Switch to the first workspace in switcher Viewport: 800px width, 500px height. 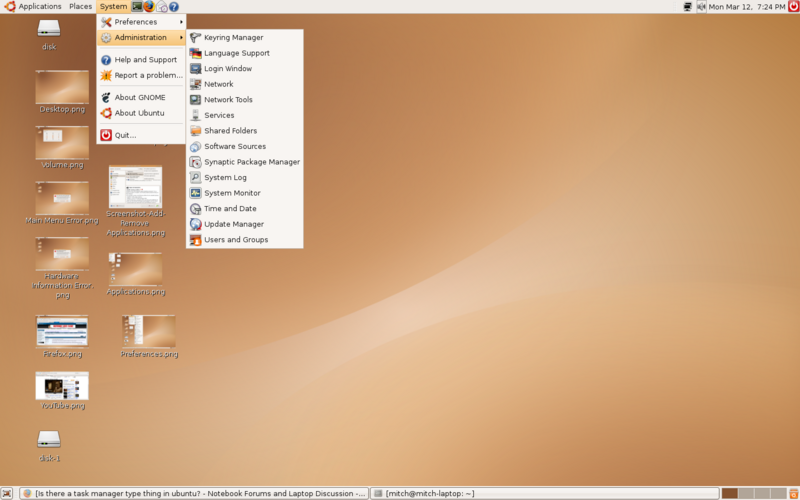(730, 493)
